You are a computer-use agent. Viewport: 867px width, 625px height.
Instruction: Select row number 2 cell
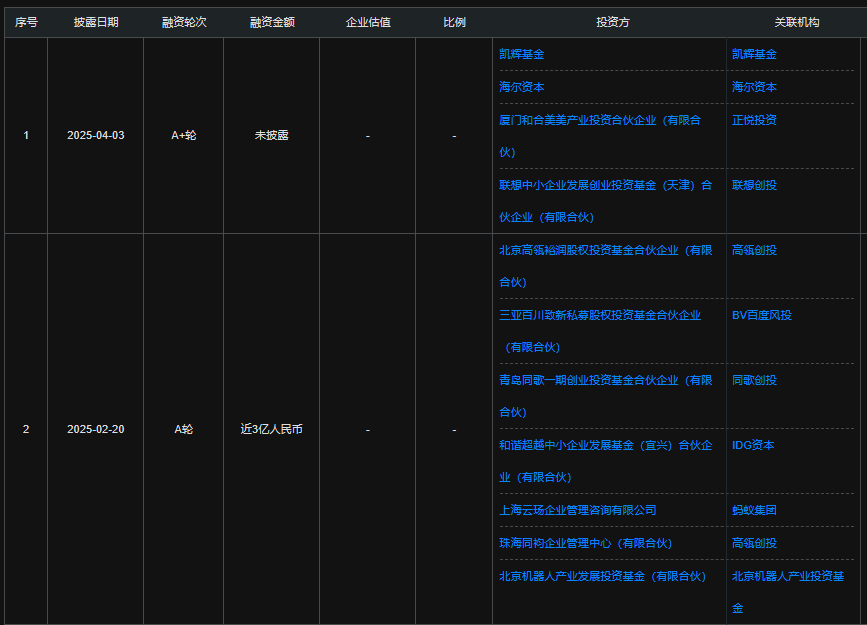tap(26, 429)
